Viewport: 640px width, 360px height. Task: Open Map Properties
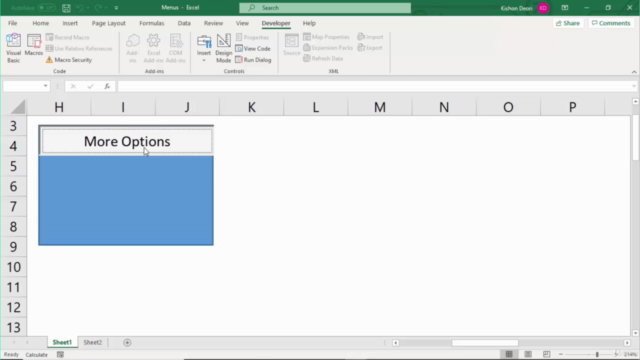coord(327,37)
